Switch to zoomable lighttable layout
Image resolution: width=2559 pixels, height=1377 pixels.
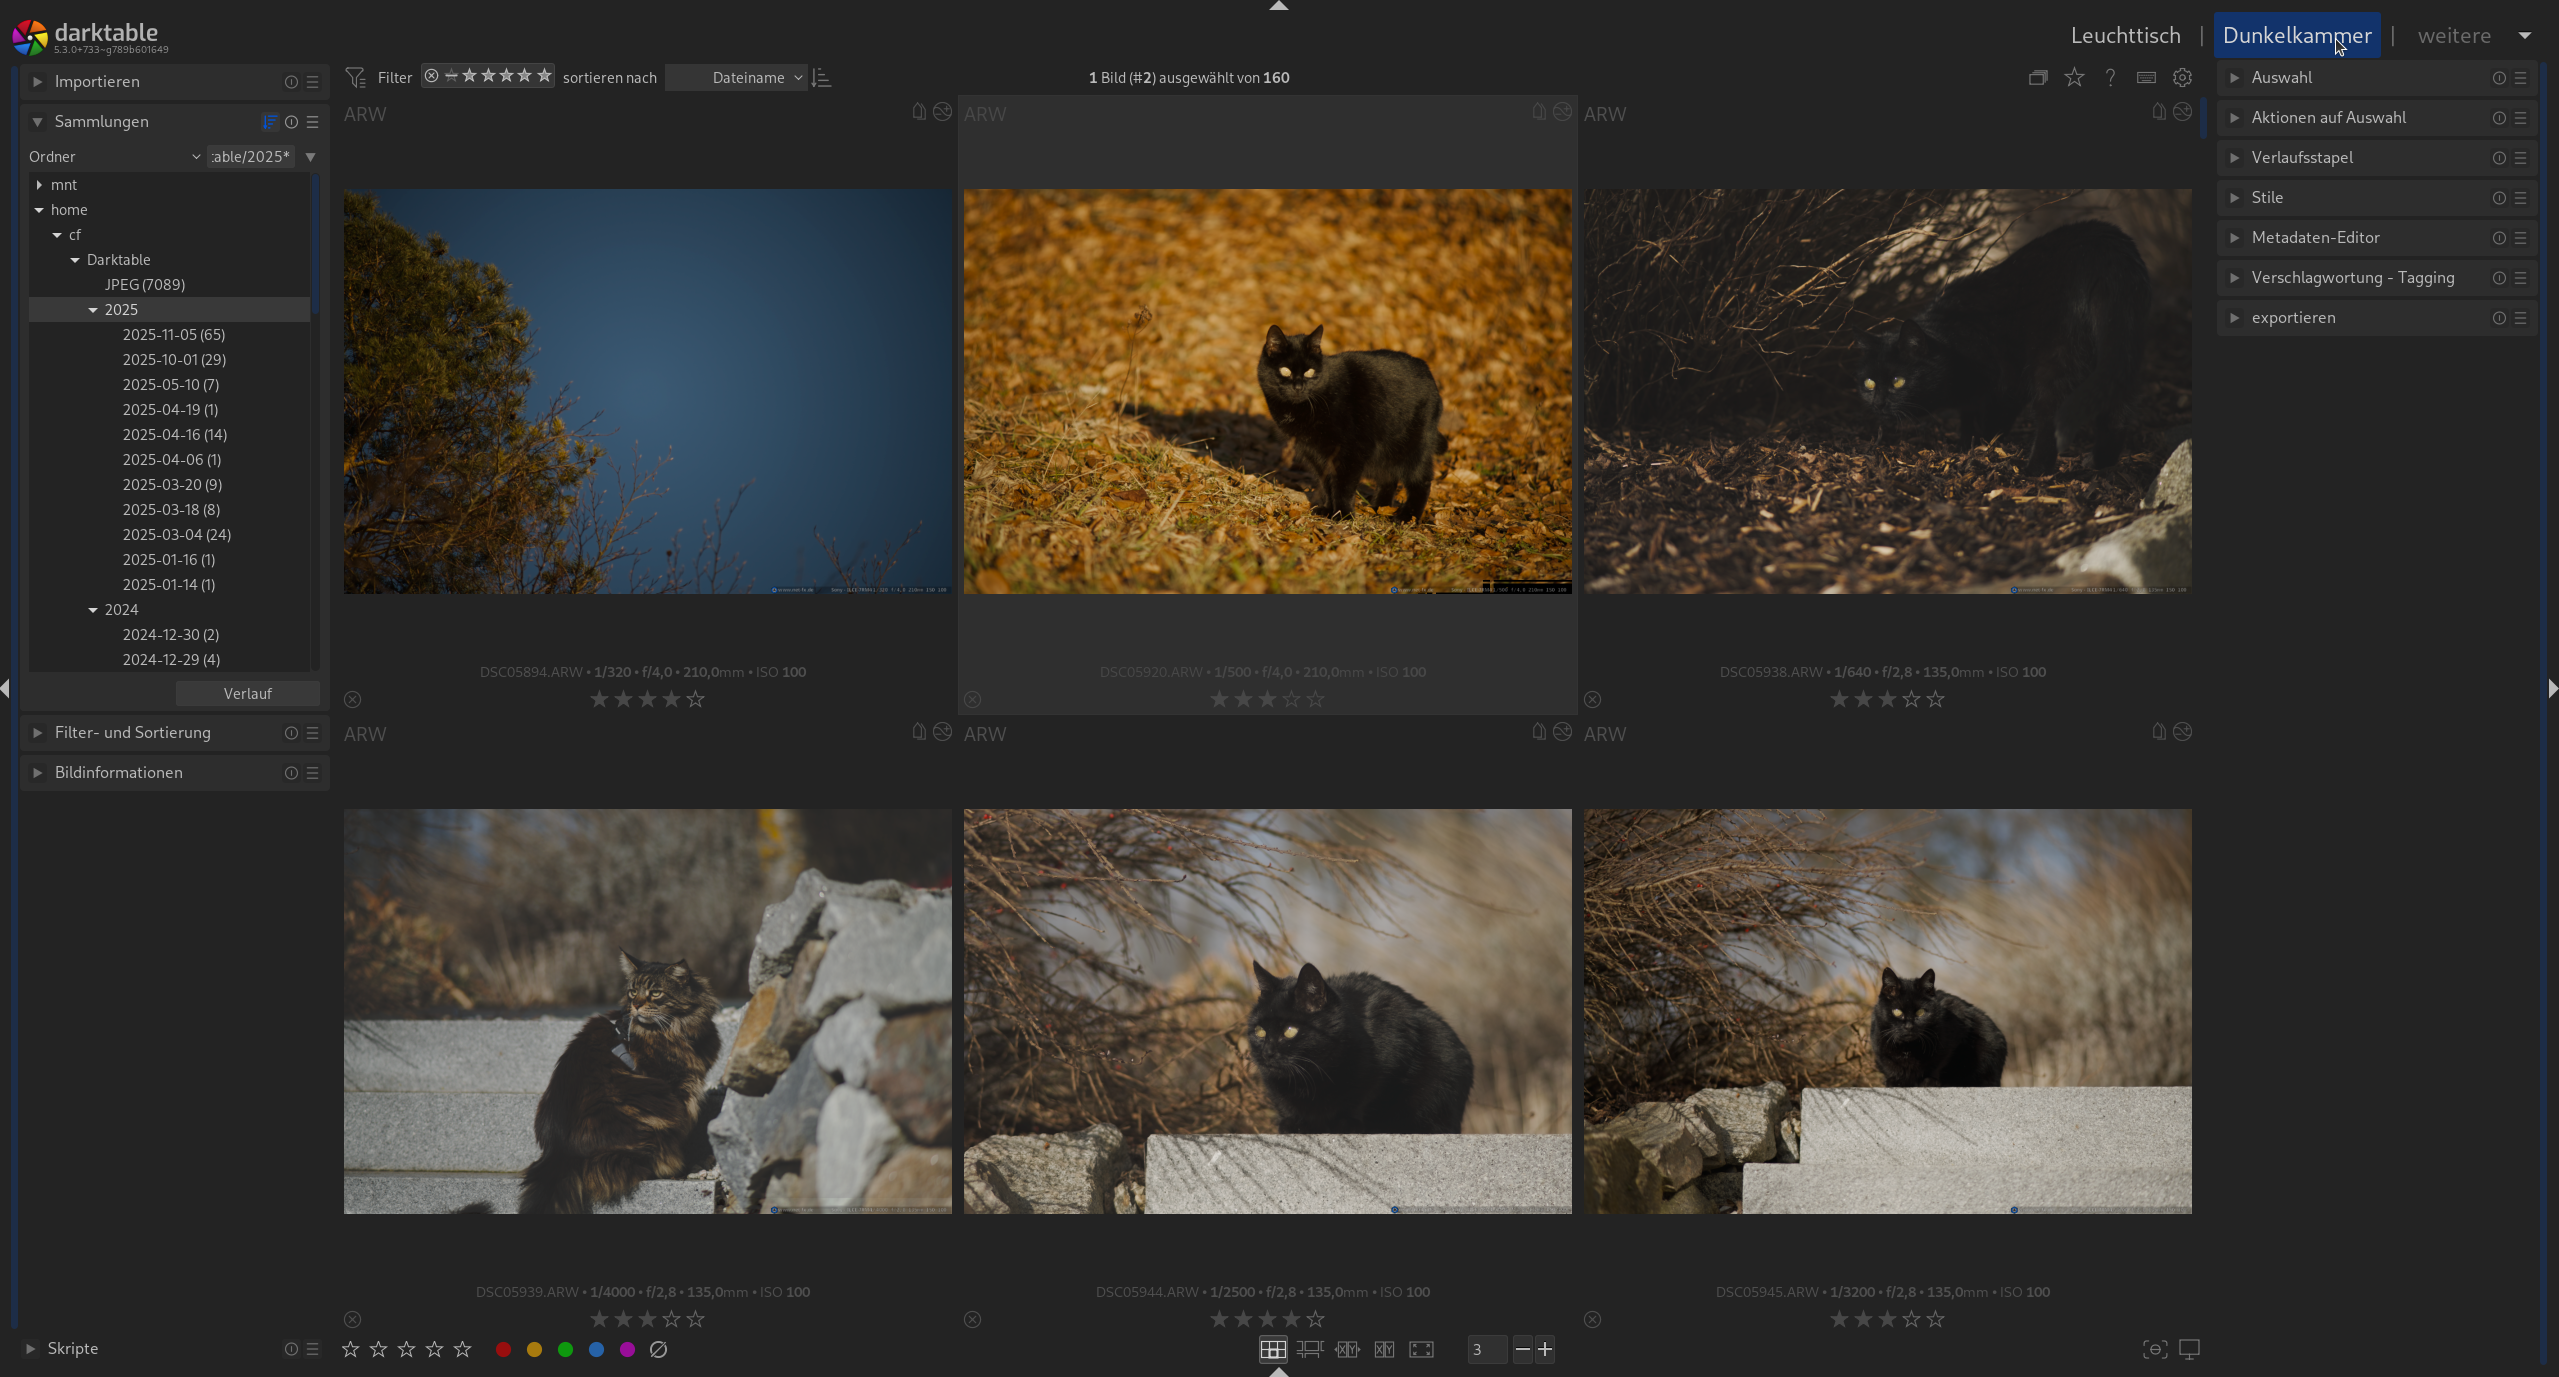pos(1309,1349)
